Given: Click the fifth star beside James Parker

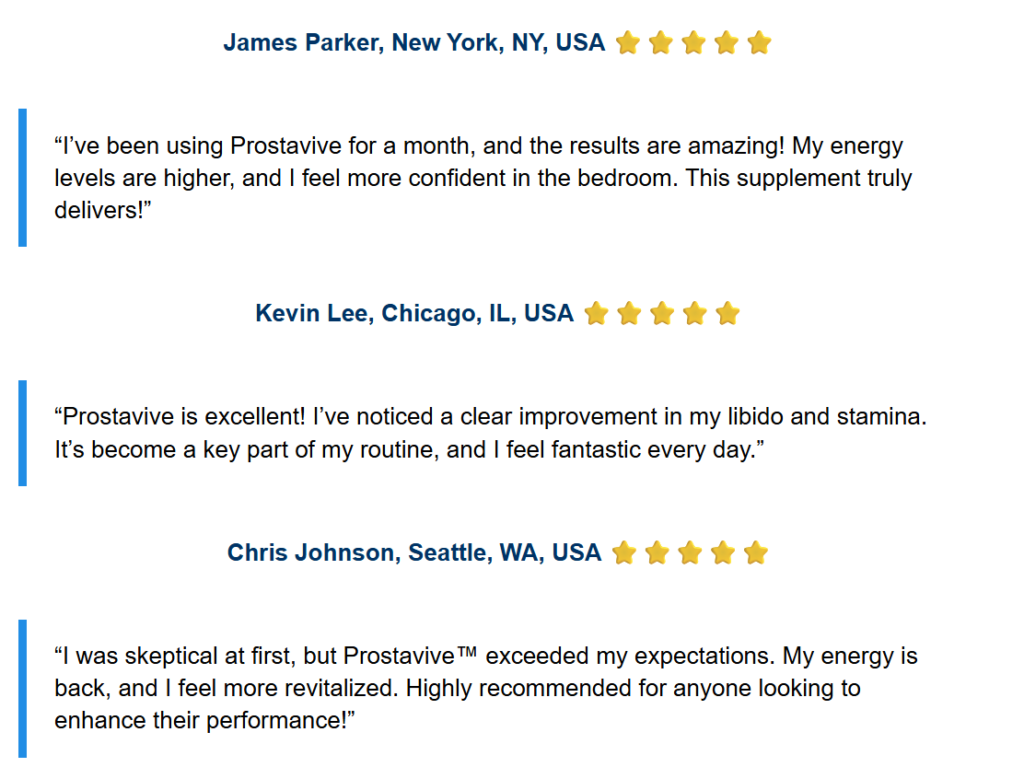Looking at the screenshot, I should pos(760,43).
